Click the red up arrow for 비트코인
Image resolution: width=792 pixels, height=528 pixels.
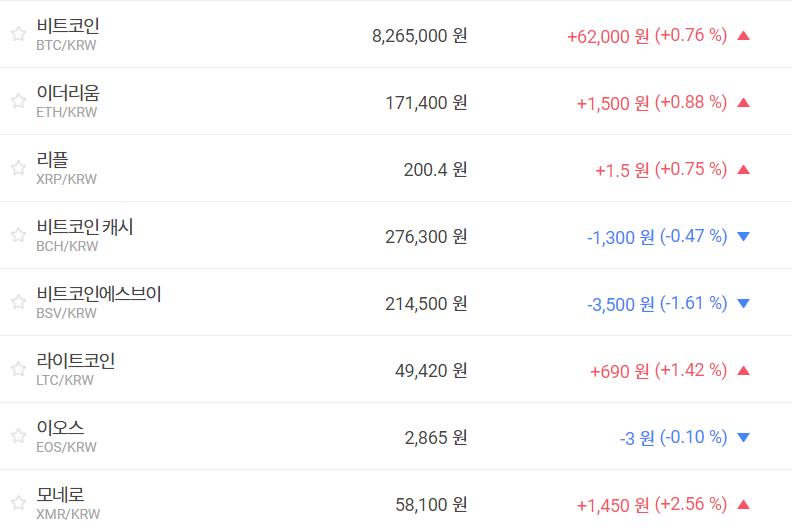(x=743, y=36)
